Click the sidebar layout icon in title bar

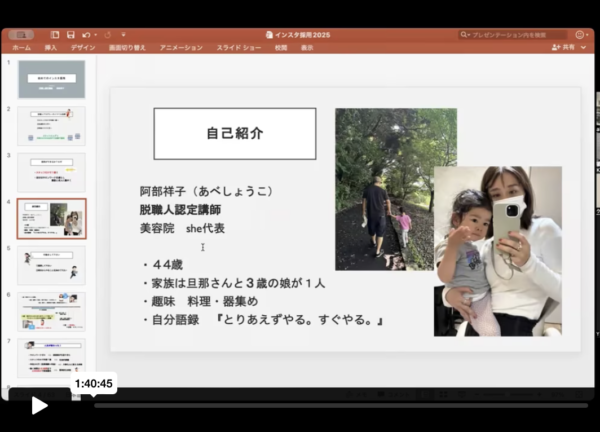[55, 34]
